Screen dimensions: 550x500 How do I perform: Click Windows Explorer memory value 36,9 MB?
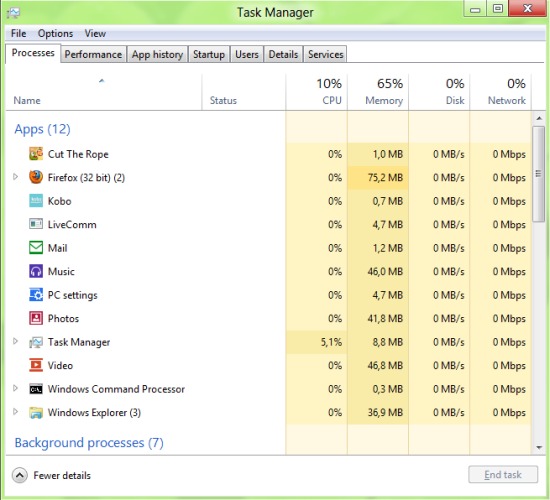tap(385, 413)
